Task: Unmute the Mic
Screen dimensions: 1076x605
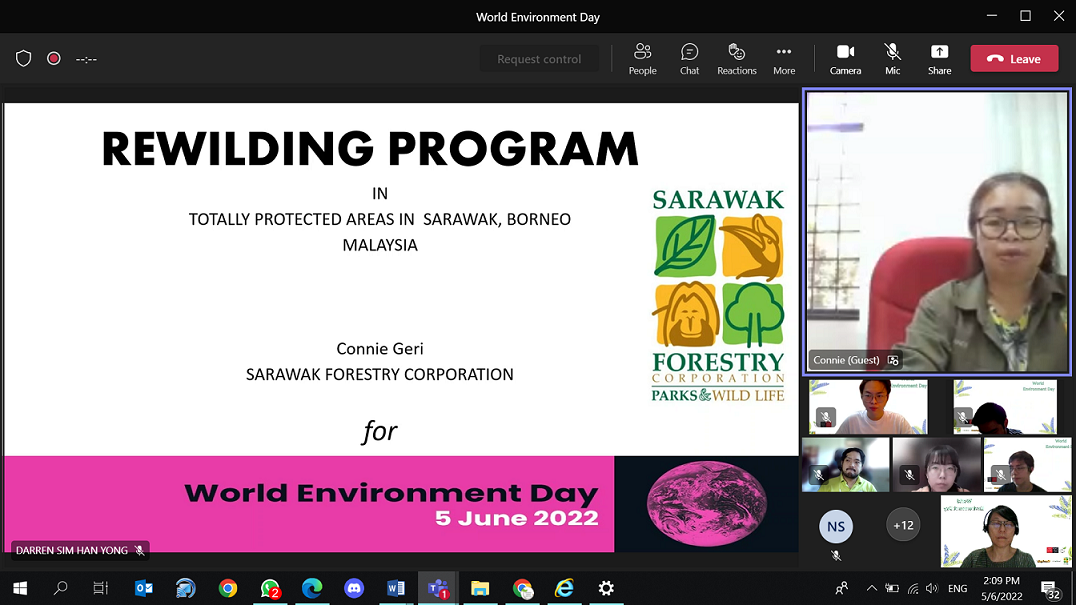Action: pos(892,59)
